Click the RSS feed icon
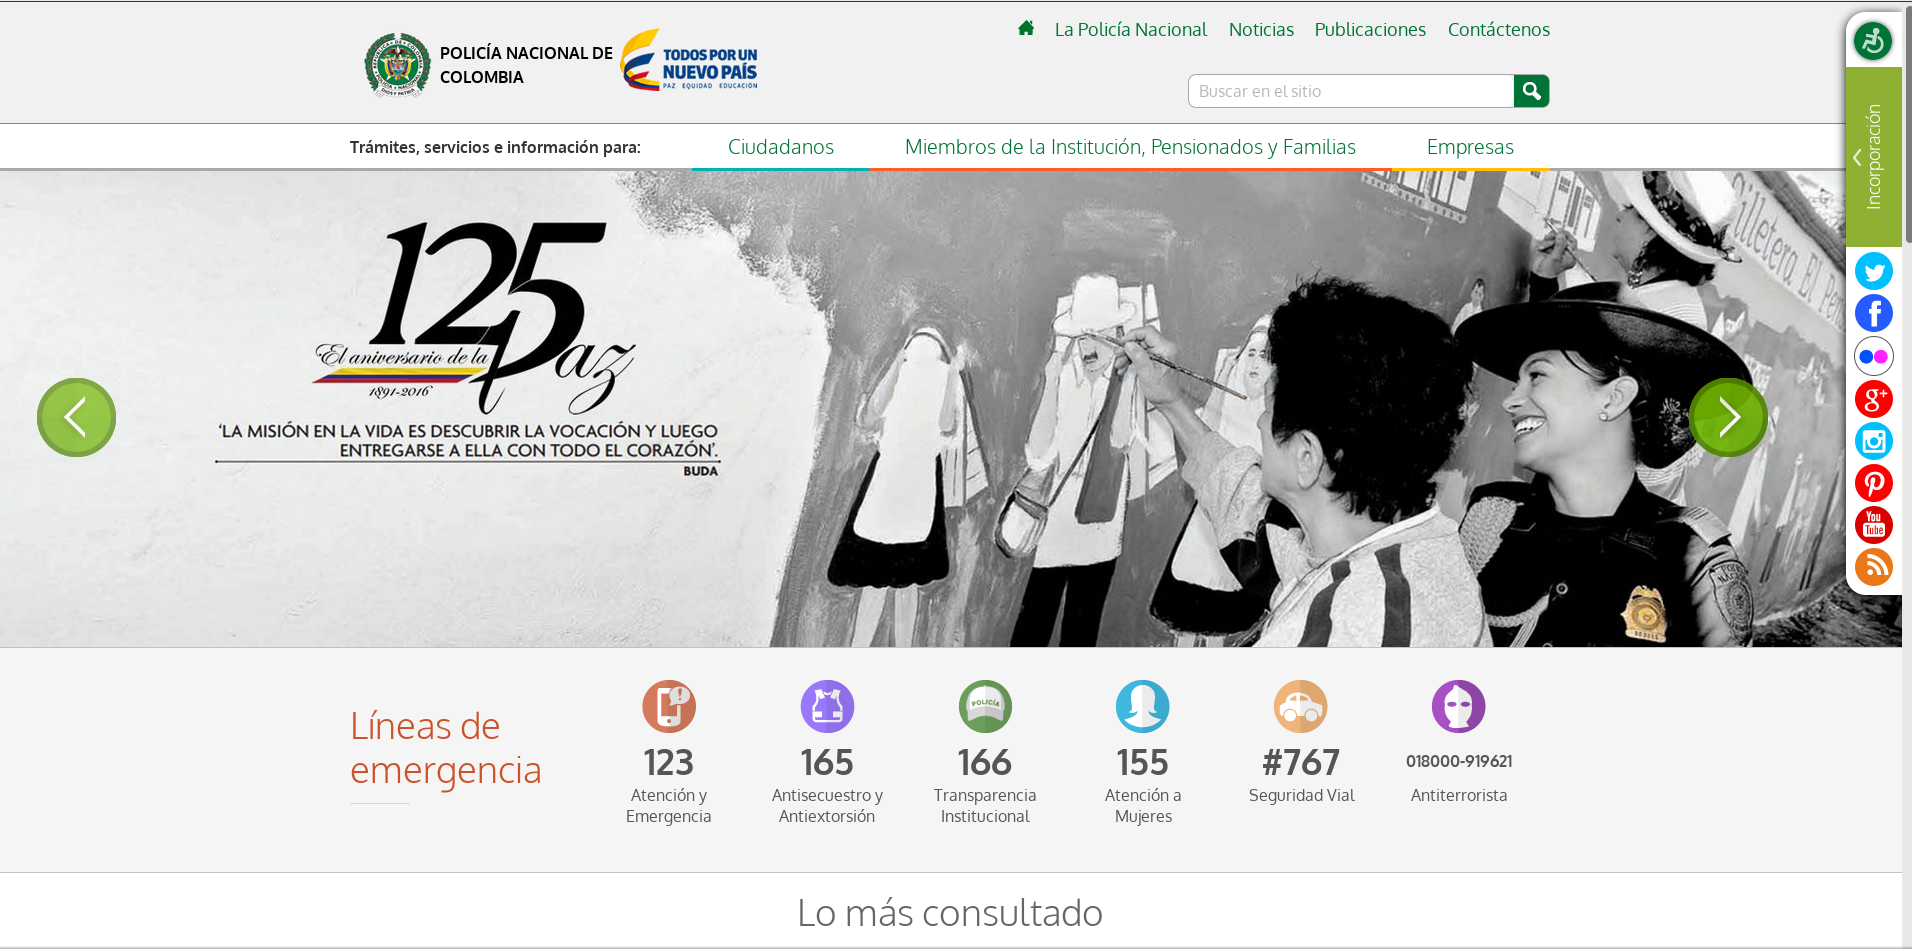This screenshot has height=949, width=1912. [1875, 567]
